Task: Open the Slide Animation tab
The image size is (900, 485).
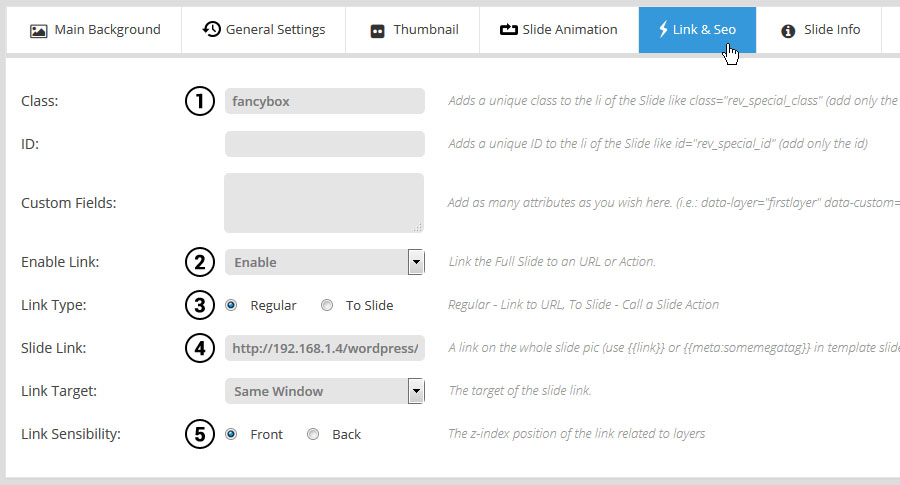Action: 559,30
